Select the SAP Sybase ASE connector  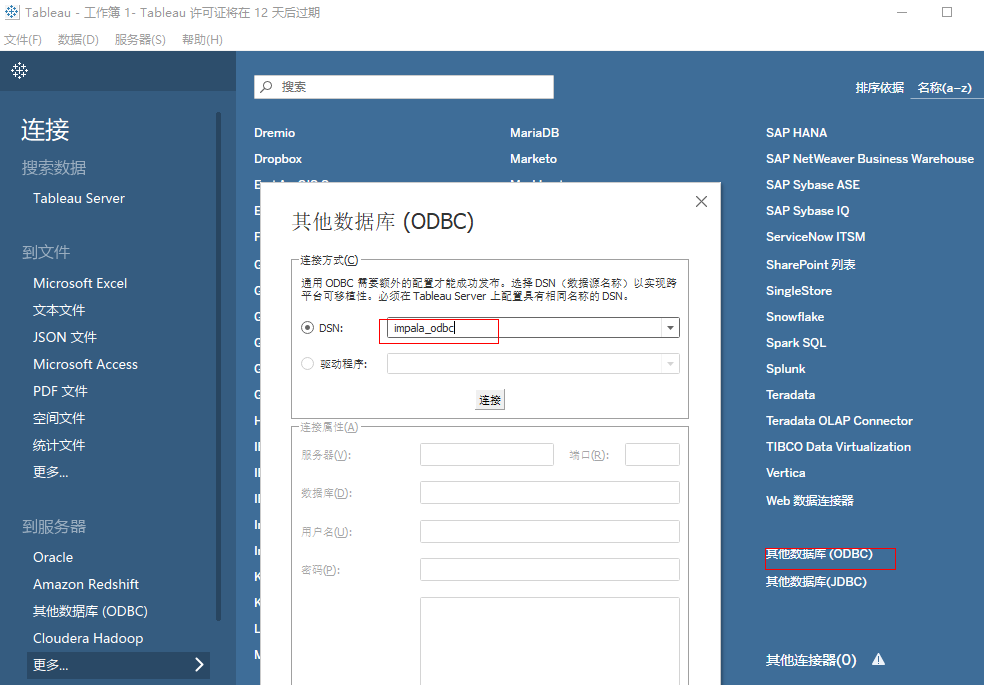tap(813, 185)
